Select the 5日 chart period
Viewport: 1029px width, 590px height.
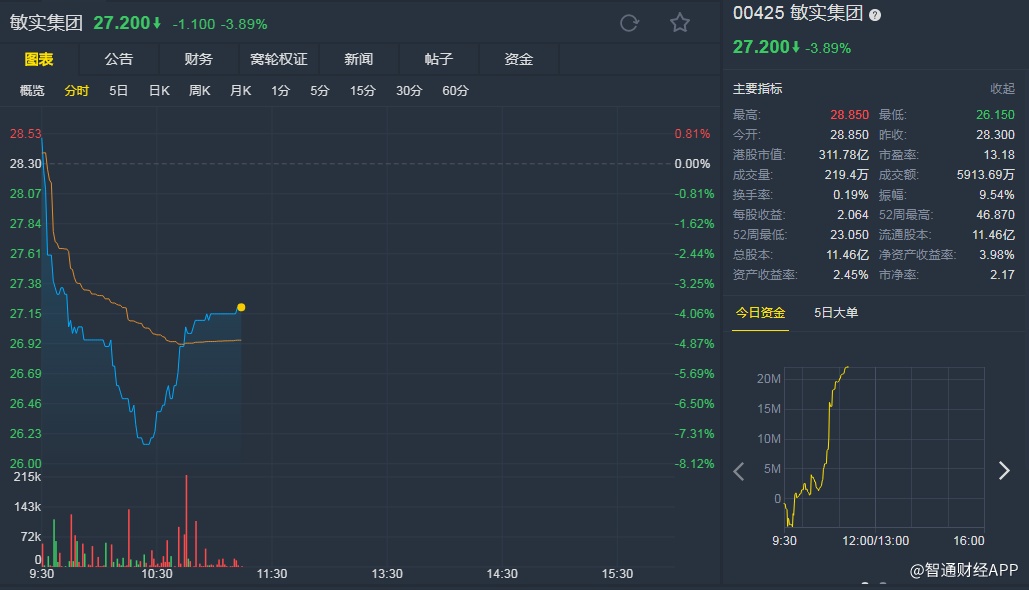[119, 91]
